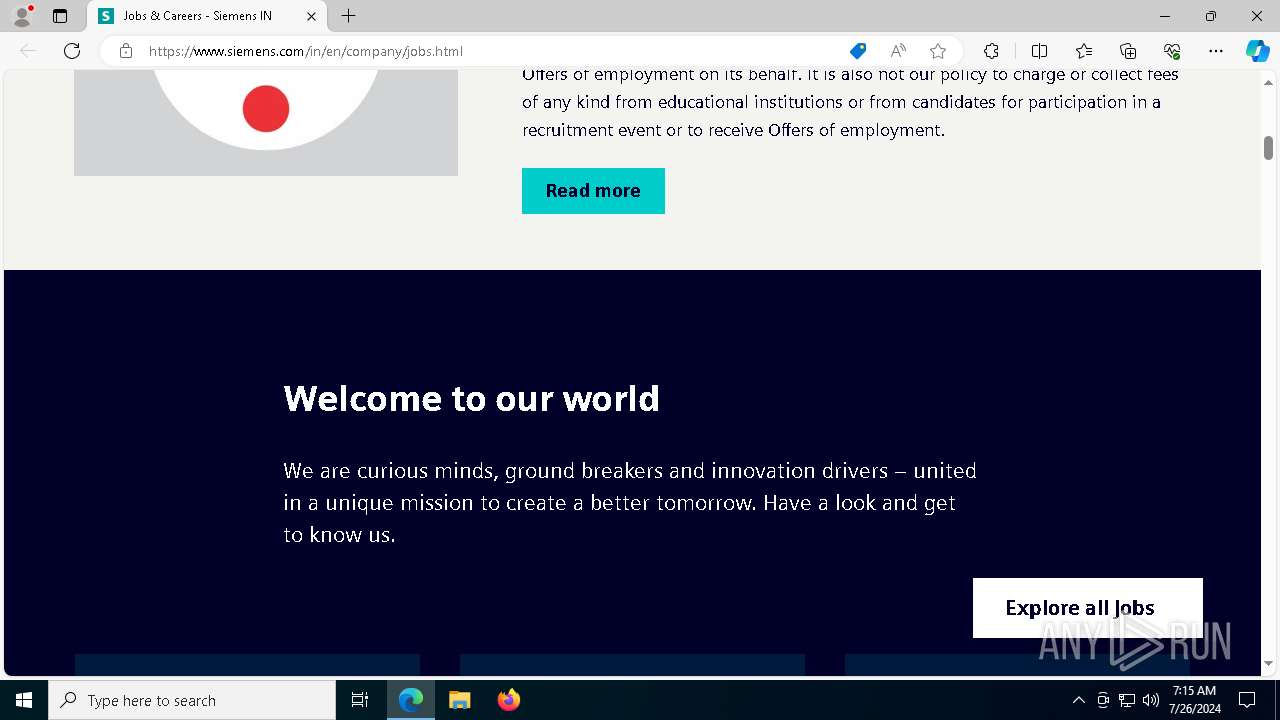
Task: Click the site information lock icon
Action: [126, 51]
